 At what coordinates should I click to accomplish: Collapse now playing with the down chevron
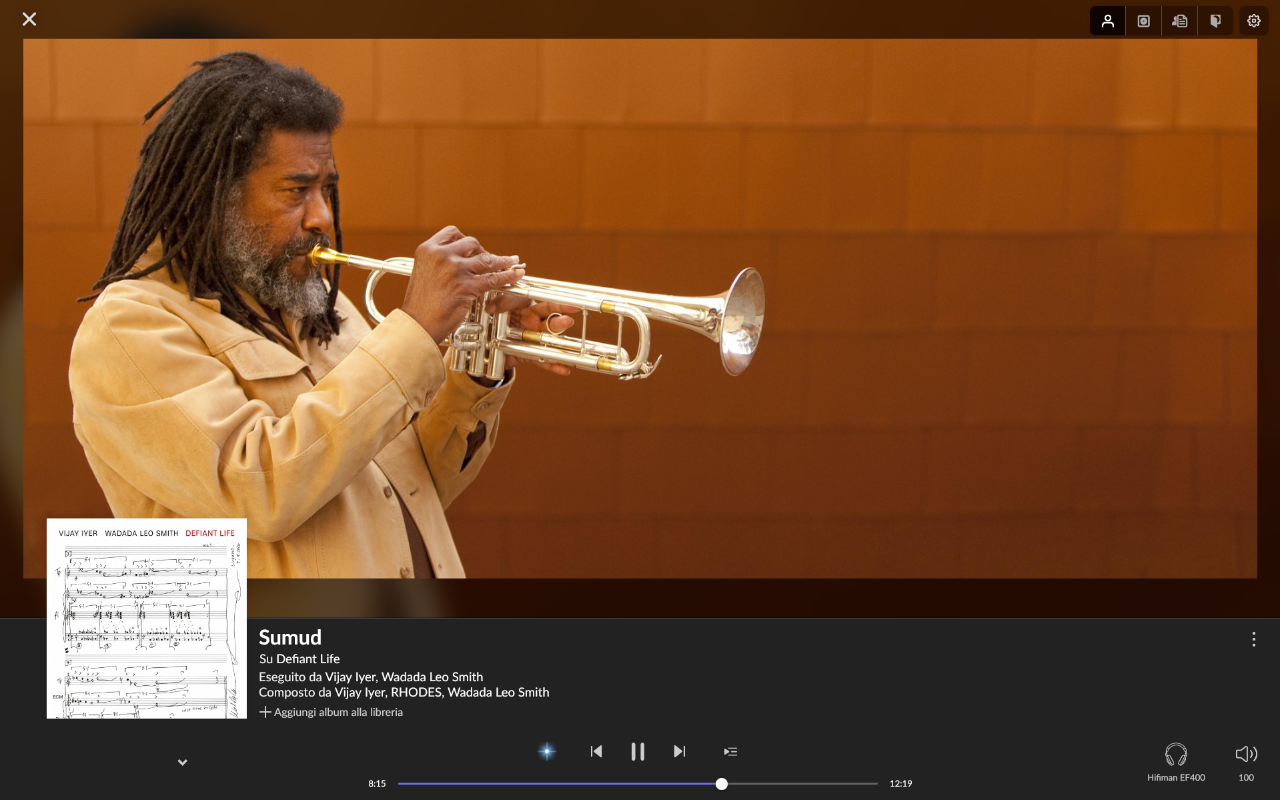click(183, 762)
